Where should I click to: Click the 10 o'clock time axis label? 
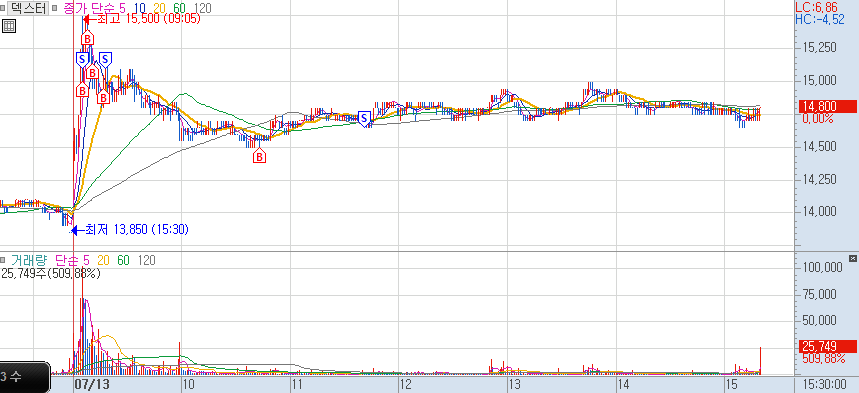pos(188,383)
